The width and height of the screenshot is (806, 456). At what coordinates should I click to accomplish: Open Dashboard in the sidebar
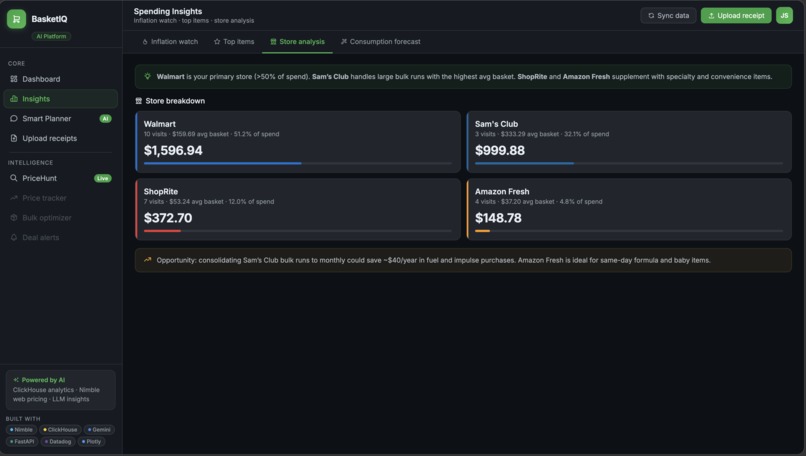point(61,79)
